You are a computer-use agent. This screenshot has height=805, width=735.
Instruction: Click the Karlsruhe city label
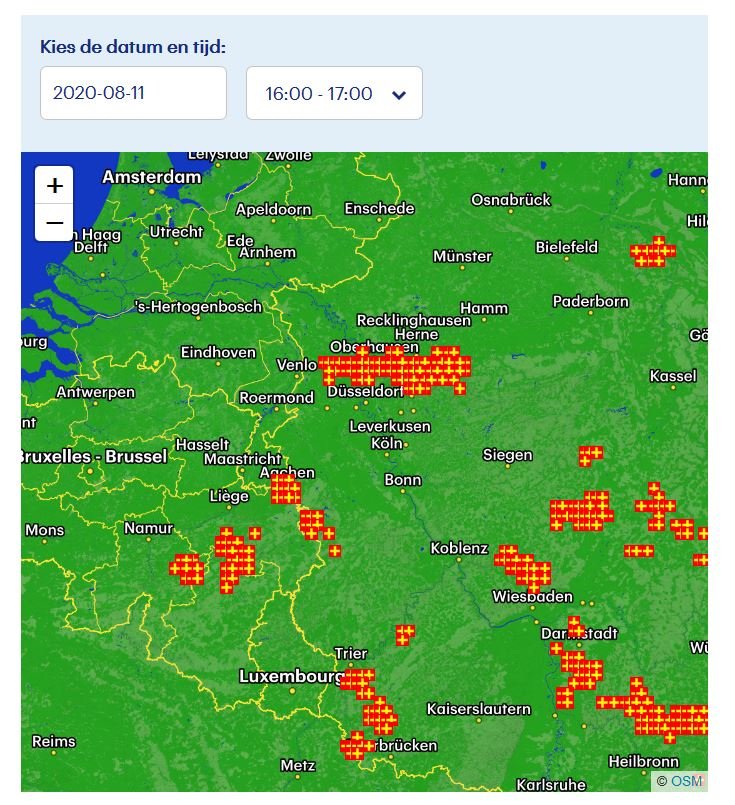click(x=551, y=785)
